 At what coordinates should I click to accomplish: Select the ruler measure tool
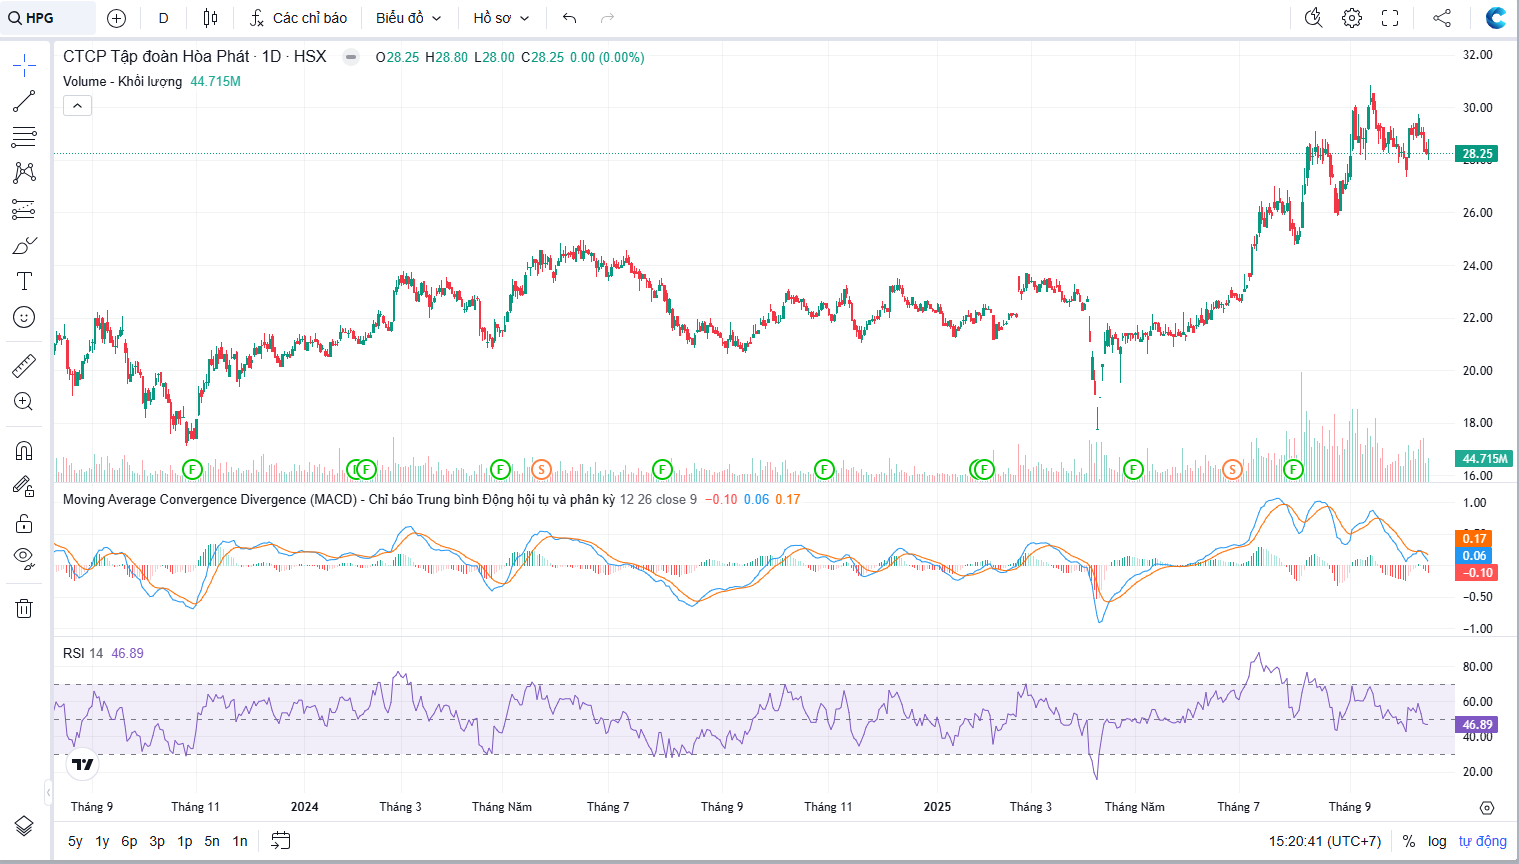[x=24, y=366]
